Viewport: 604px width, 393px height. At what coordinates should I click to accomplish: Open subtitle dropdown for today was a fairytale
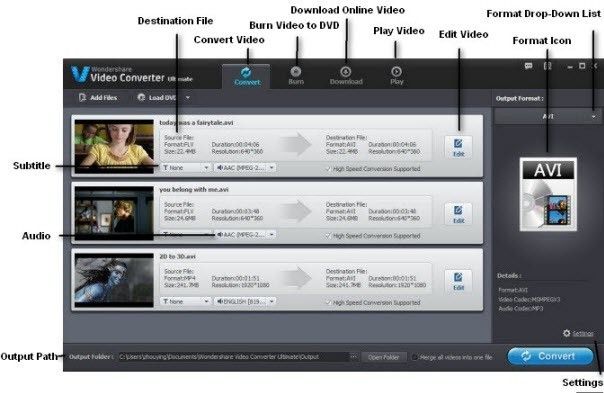point(185,168)
